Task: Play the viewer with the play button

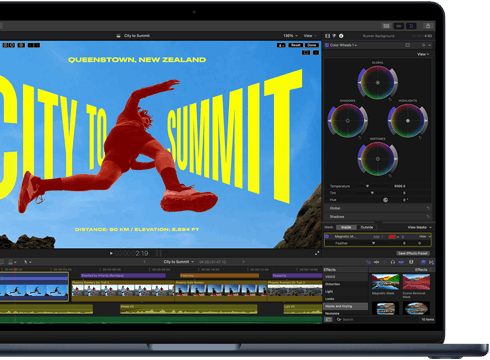Action: click(x=111, y=253)
